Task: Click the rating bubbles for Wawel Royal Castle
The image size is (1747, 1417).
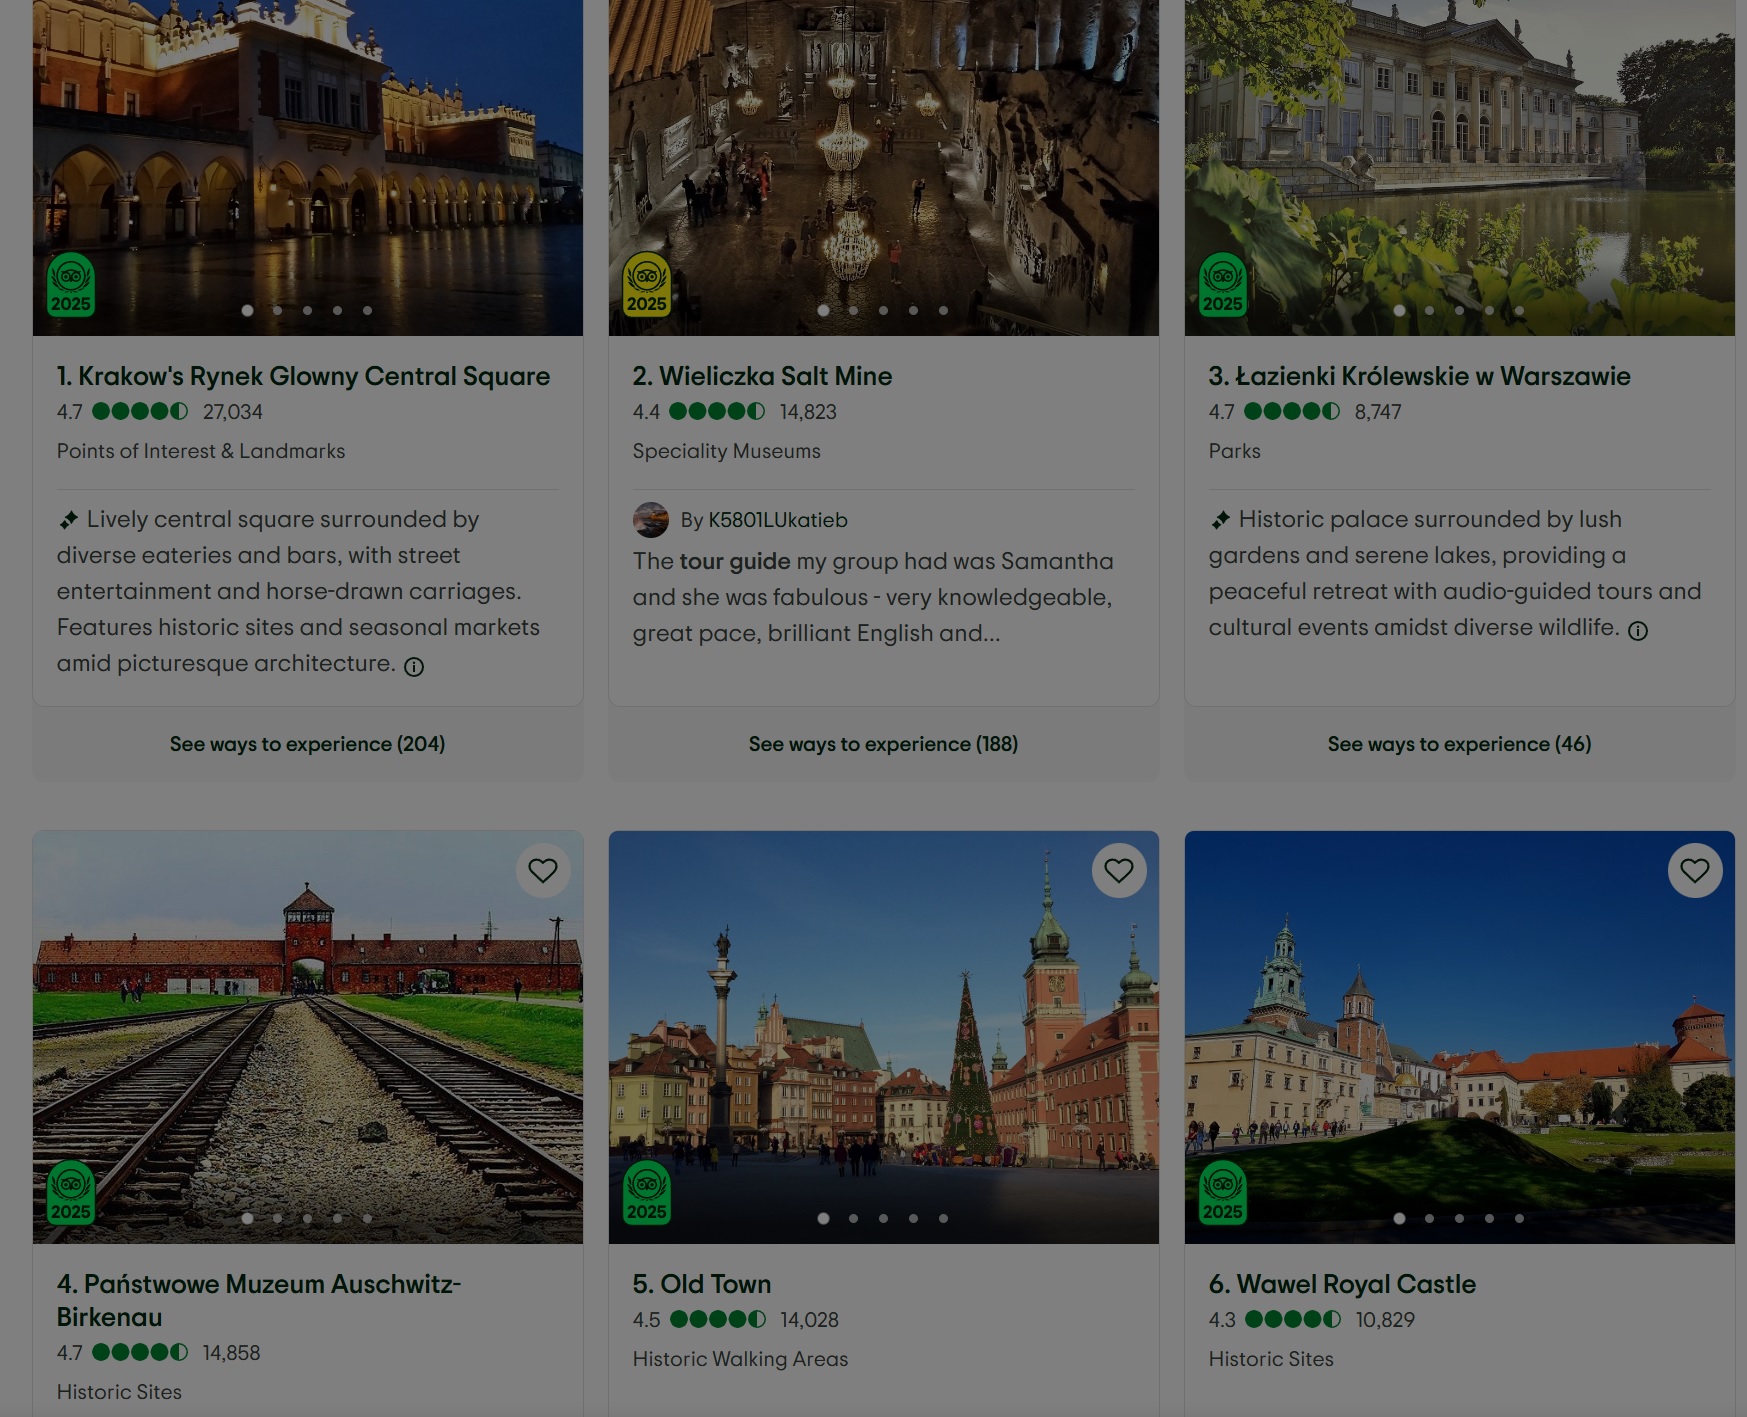Action: [1293, 1319]
